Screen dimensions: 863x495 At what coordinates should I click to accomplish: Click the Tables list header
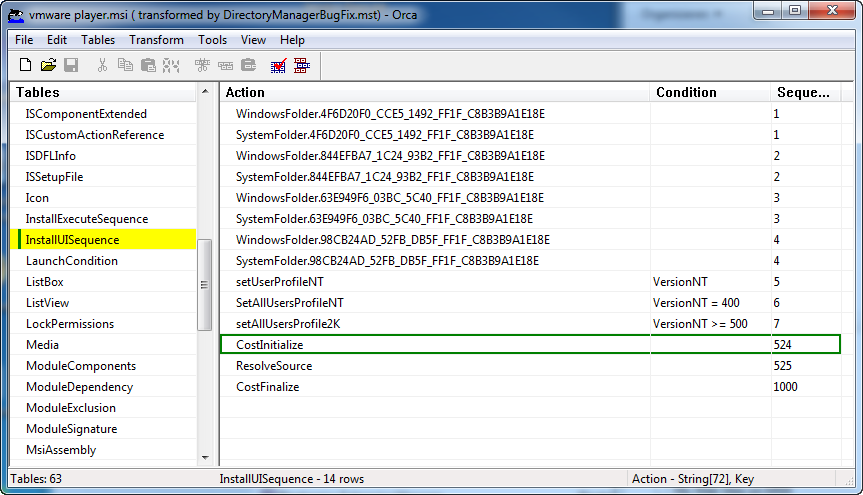[x=103, y=93]
